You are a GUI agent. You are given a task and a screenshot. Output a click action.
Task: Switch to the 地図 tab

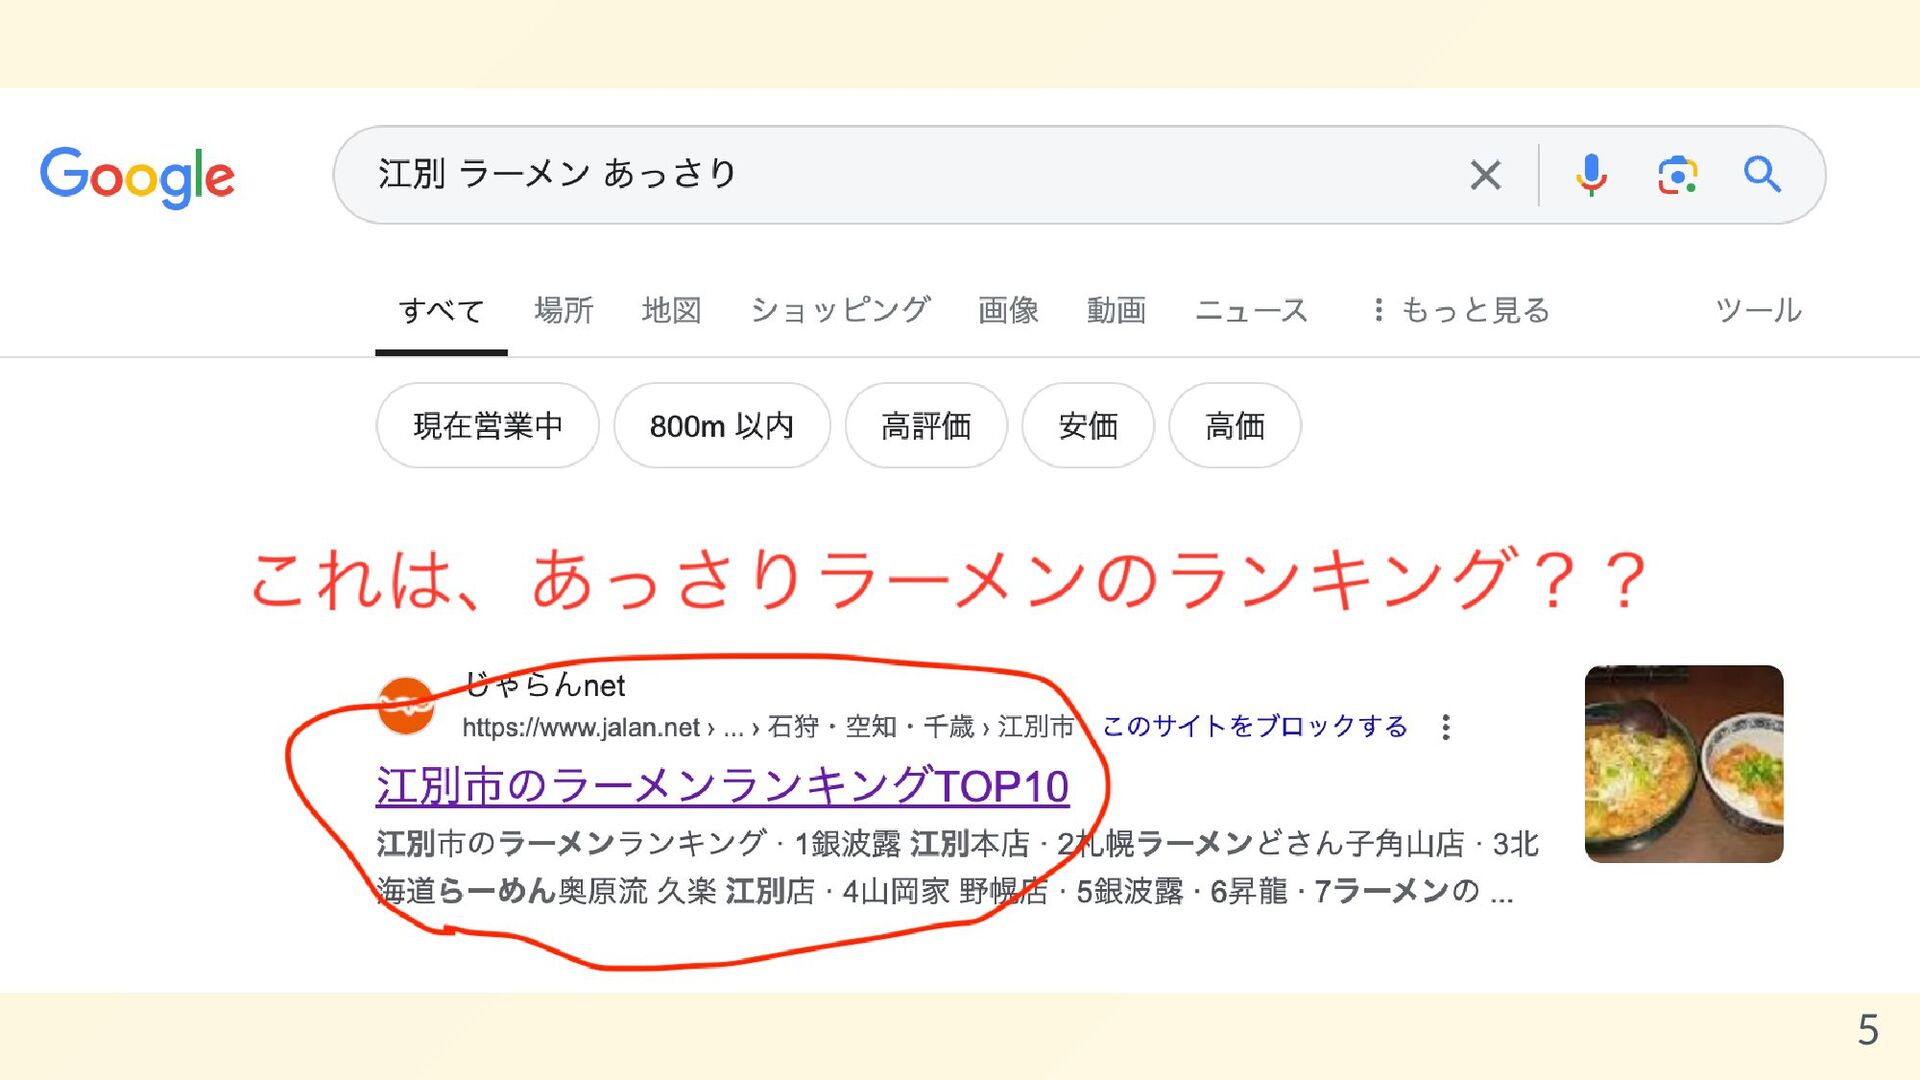tap(672, 310)
